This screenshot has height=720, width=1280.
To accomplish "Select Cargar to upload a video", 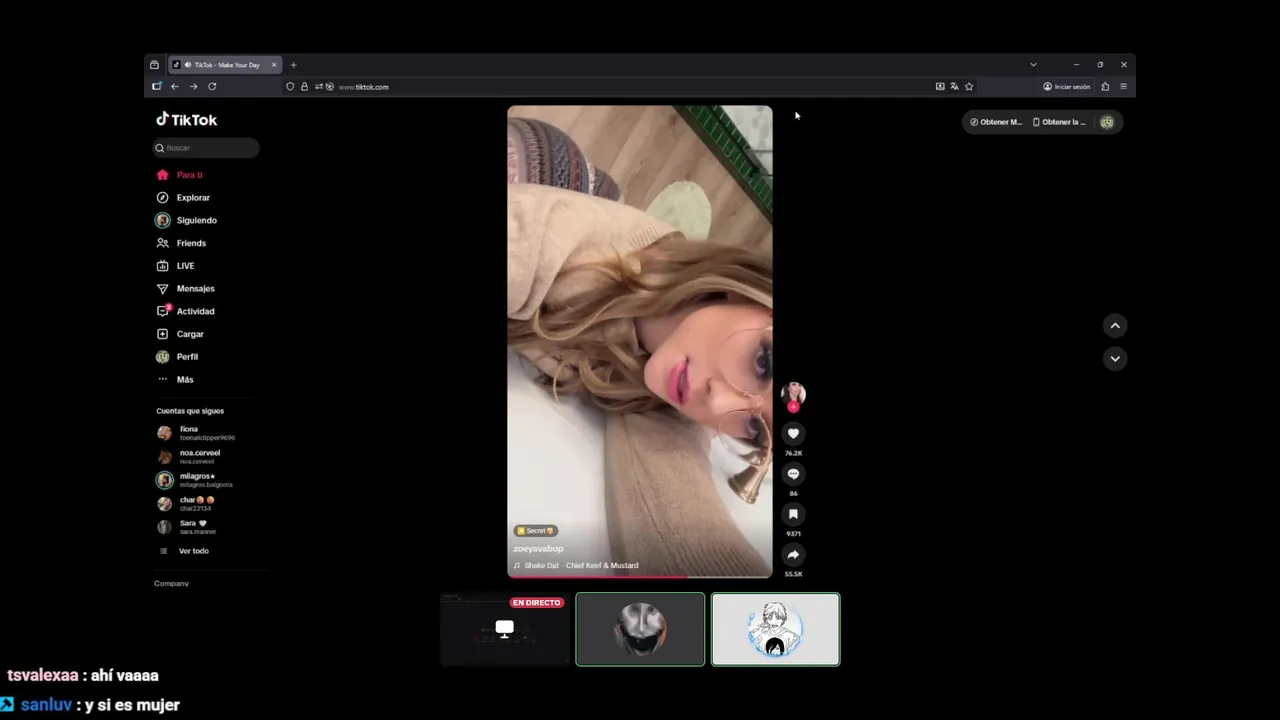I will 190,334.
